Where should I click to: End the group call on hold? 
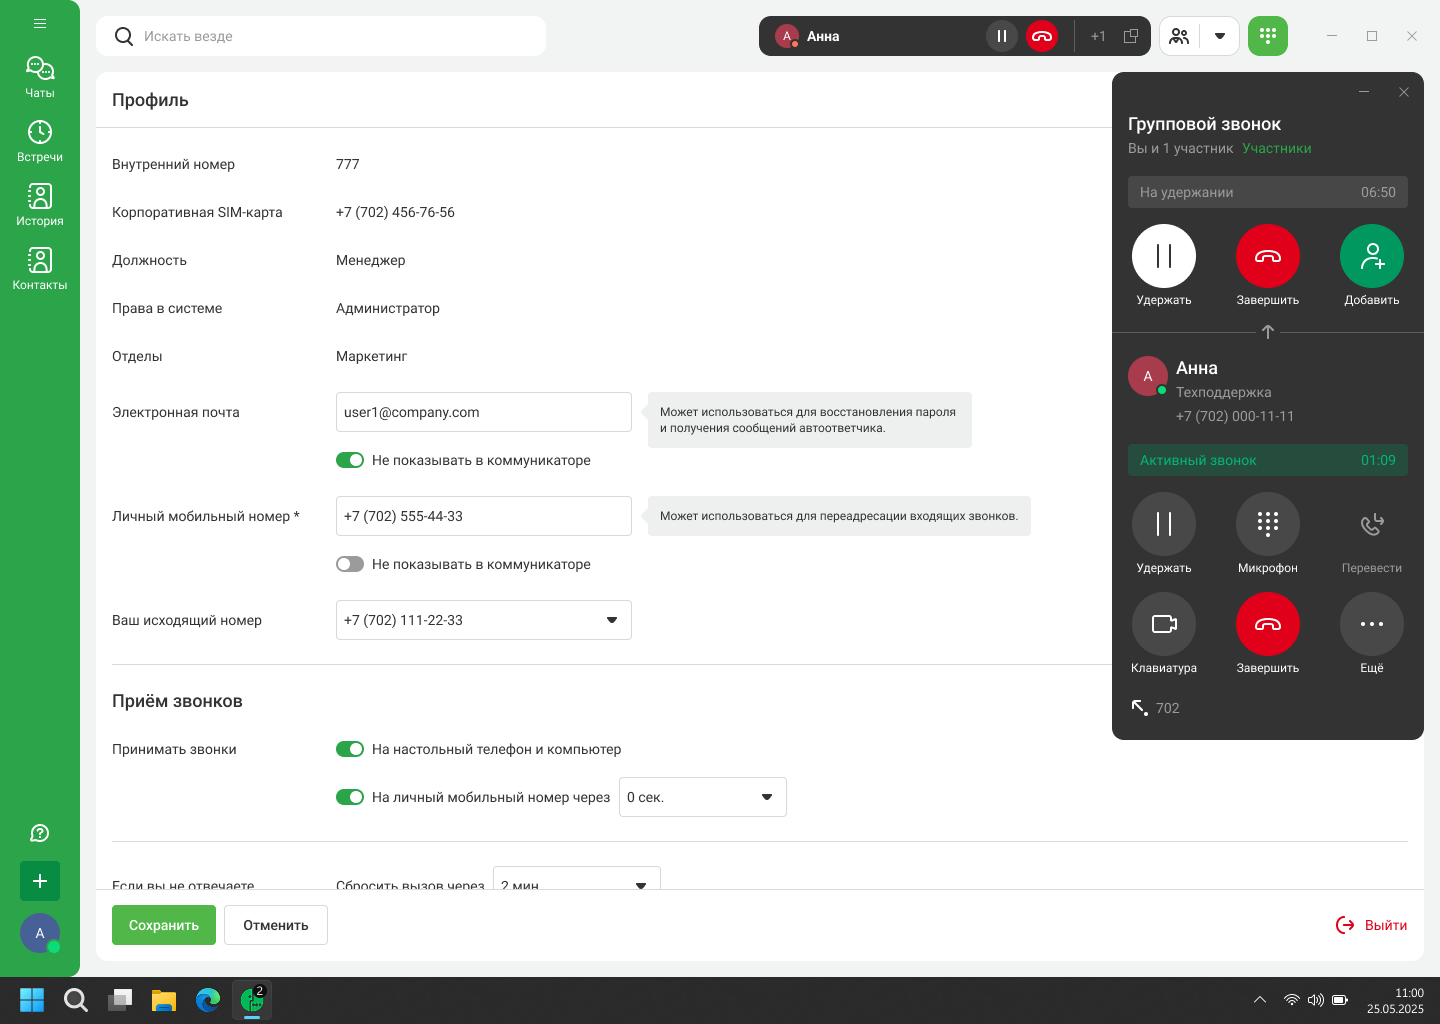click(1267, 257)
